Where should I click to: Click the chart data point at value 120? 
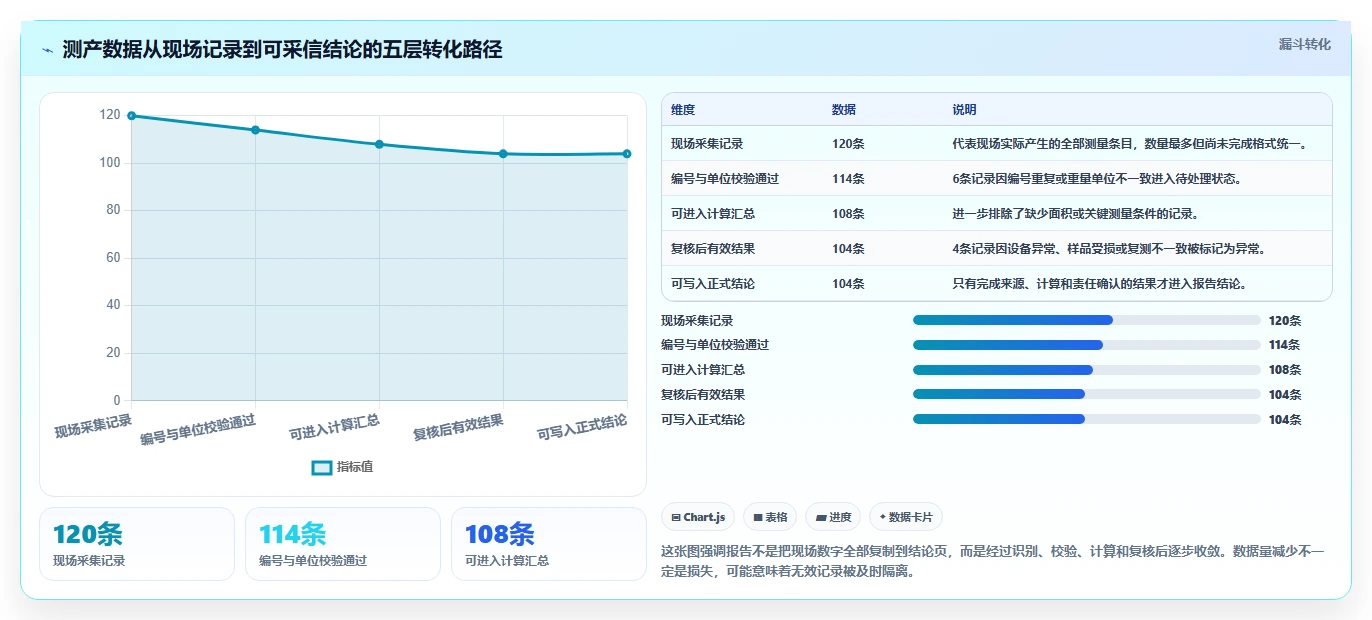pos(131,116)
